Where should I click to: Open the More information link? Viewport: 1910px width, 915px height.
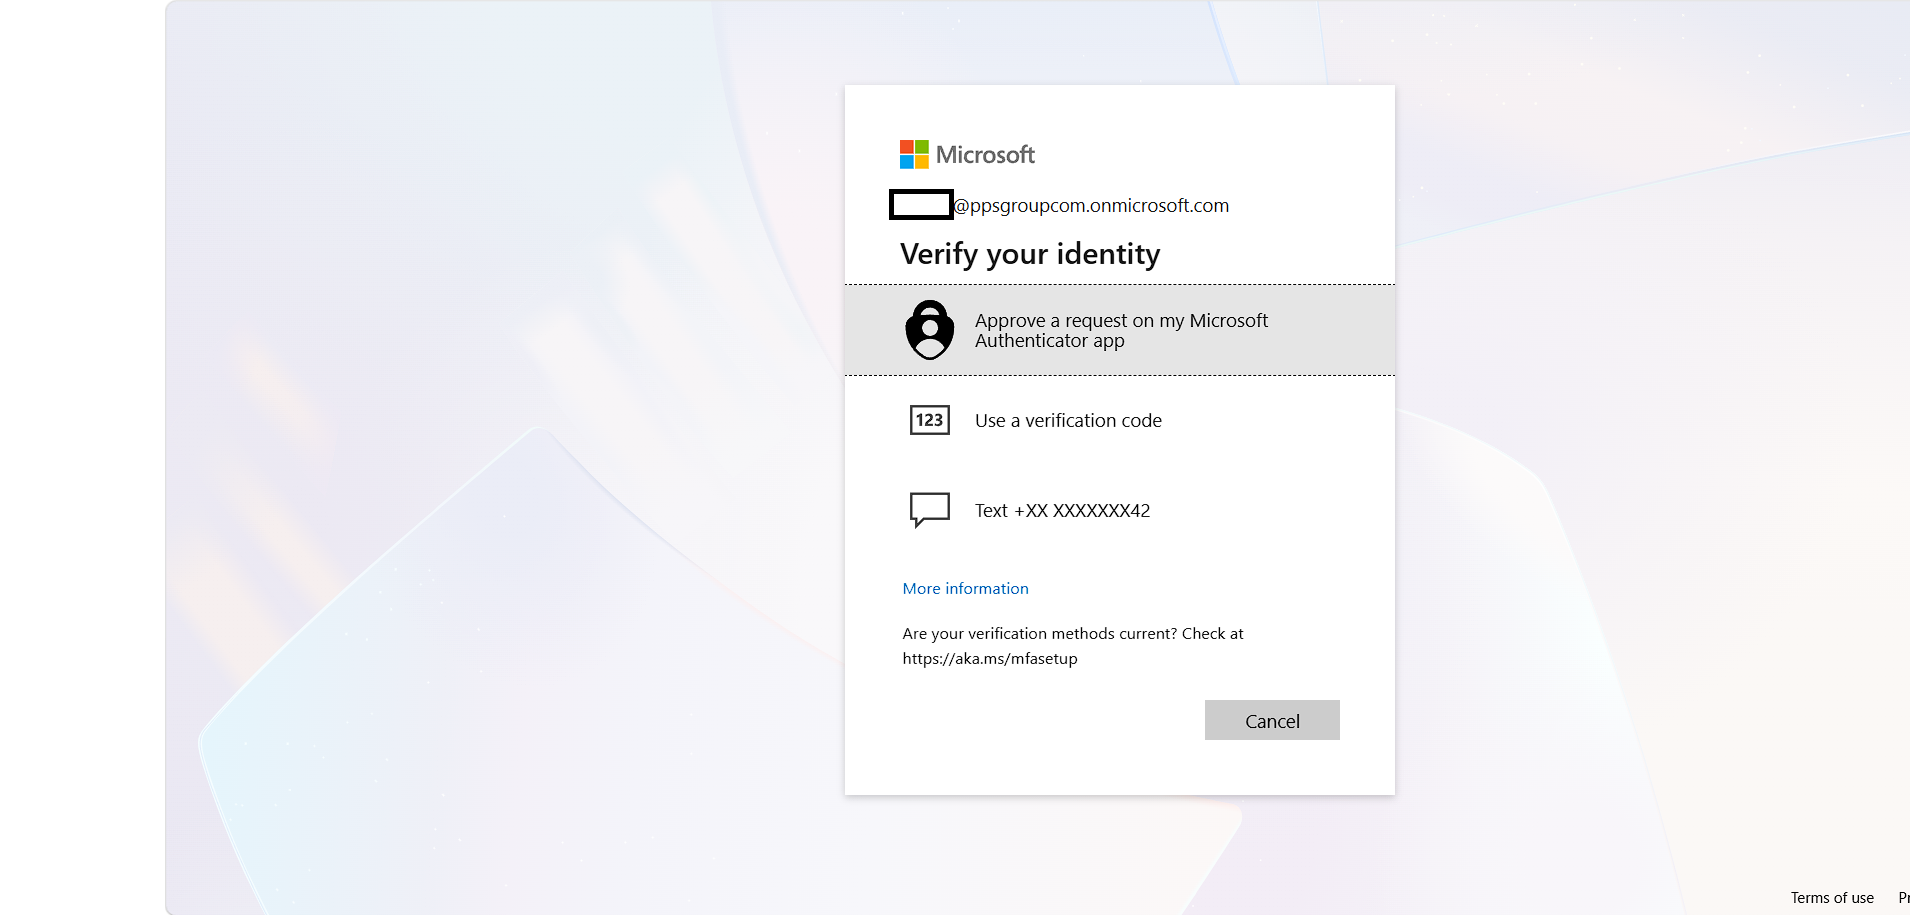[965, 588]
